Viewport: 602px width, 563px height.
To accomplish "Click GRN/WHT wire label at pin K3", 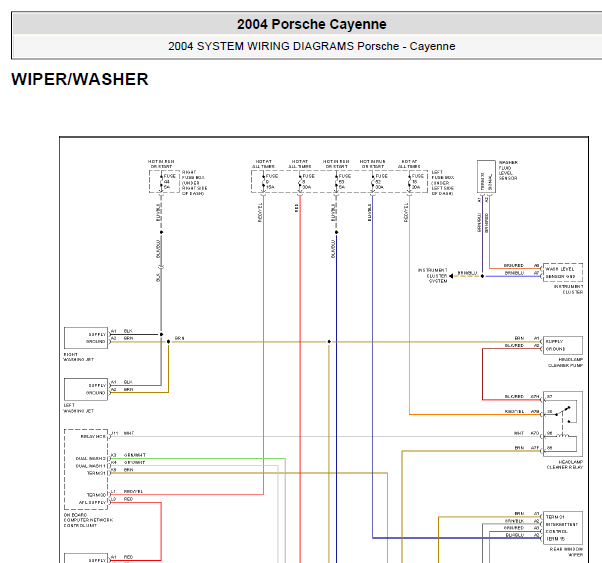I will click(135, 455).
